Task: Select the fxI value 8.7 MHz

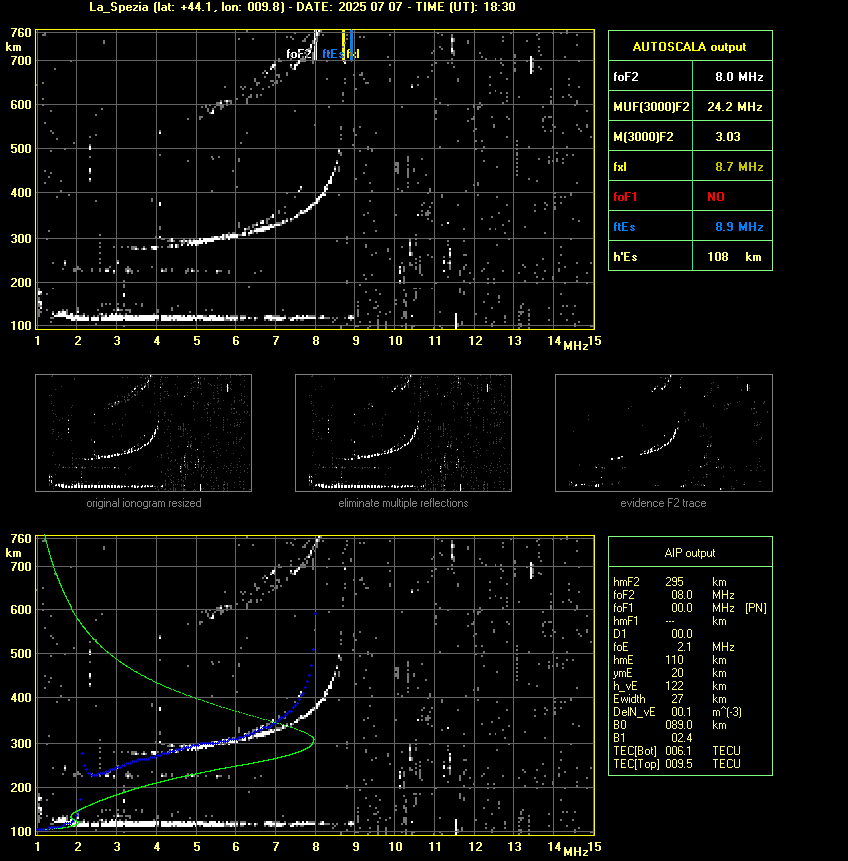Action: pos(739,167)
